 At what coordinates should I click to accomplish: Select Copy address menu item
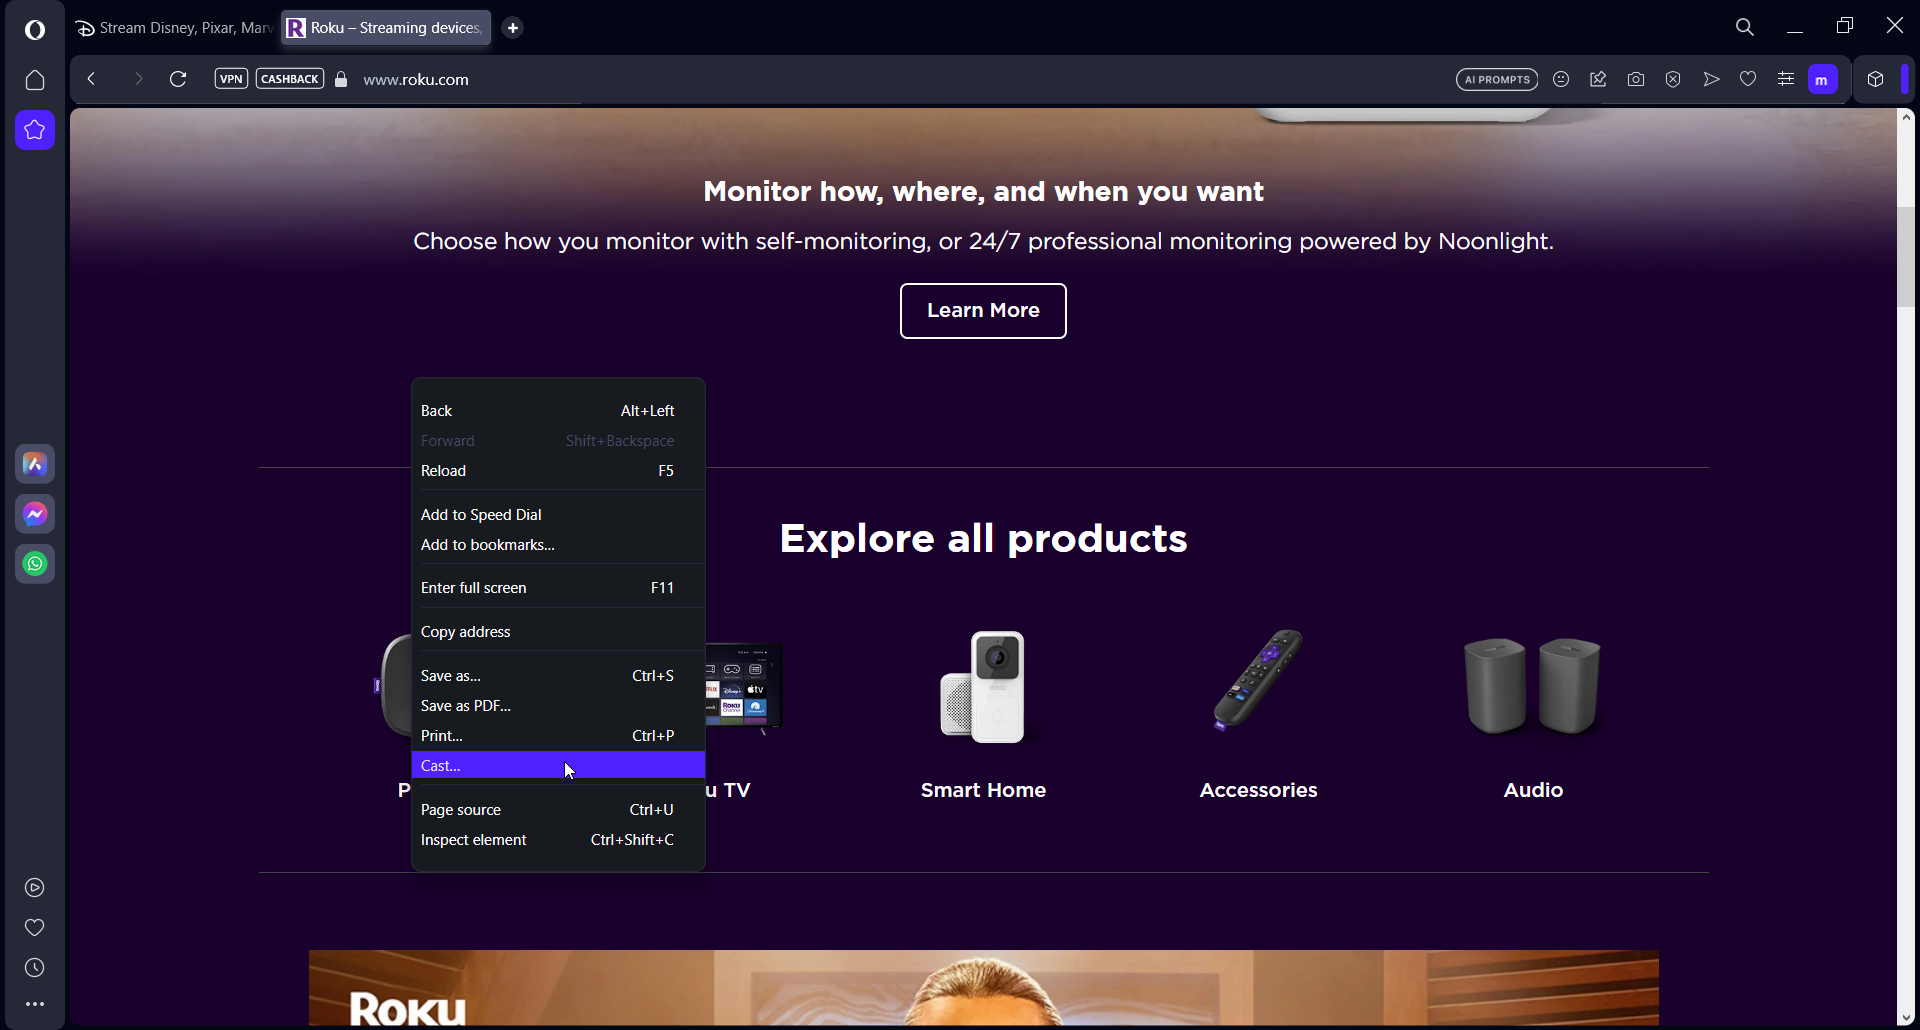click(558, 632)
